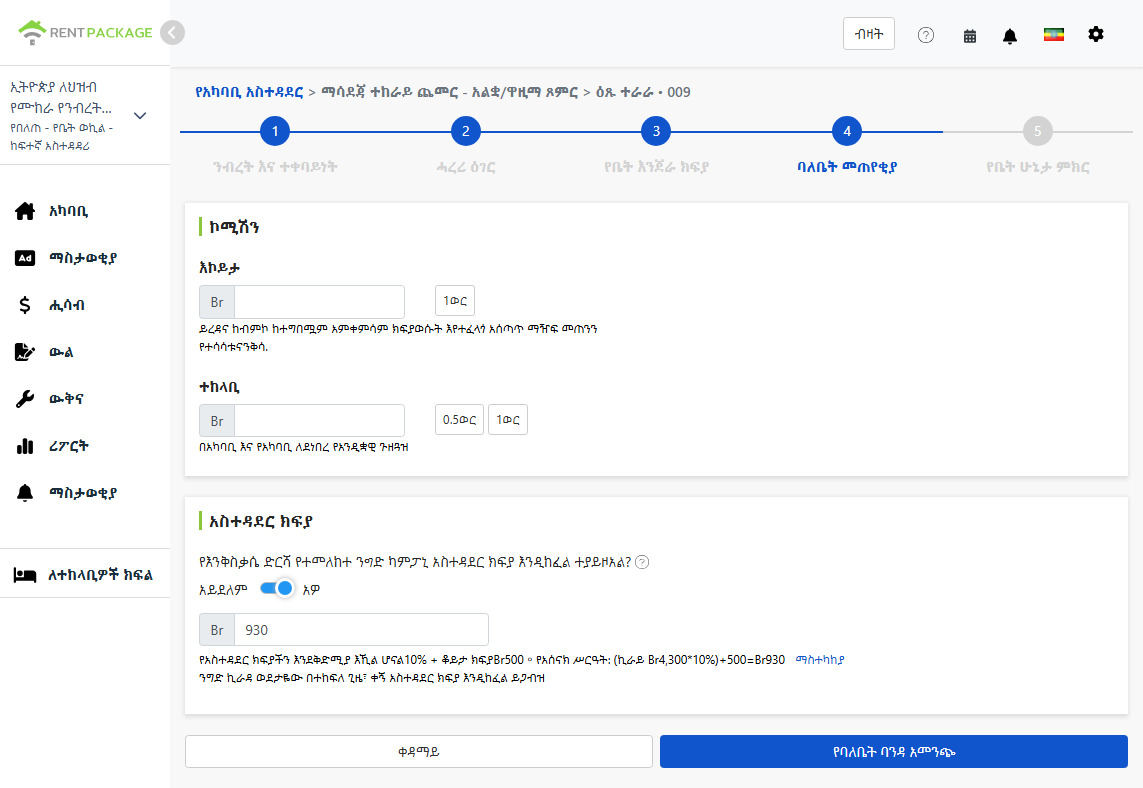Click the ብዛት button in header
This screenshot has width=1143, height=788.
[869, 34]
